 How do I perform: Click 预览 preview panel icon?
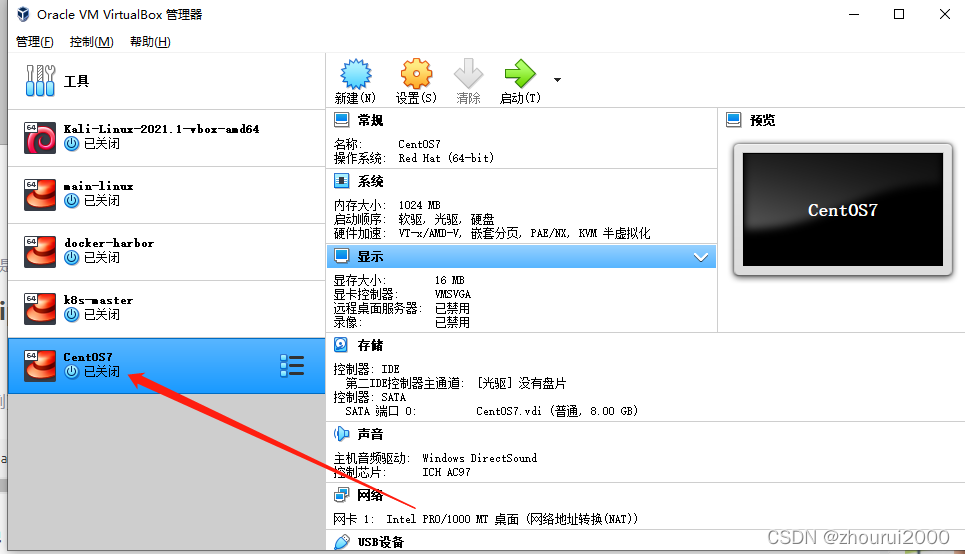coord(734,119)
